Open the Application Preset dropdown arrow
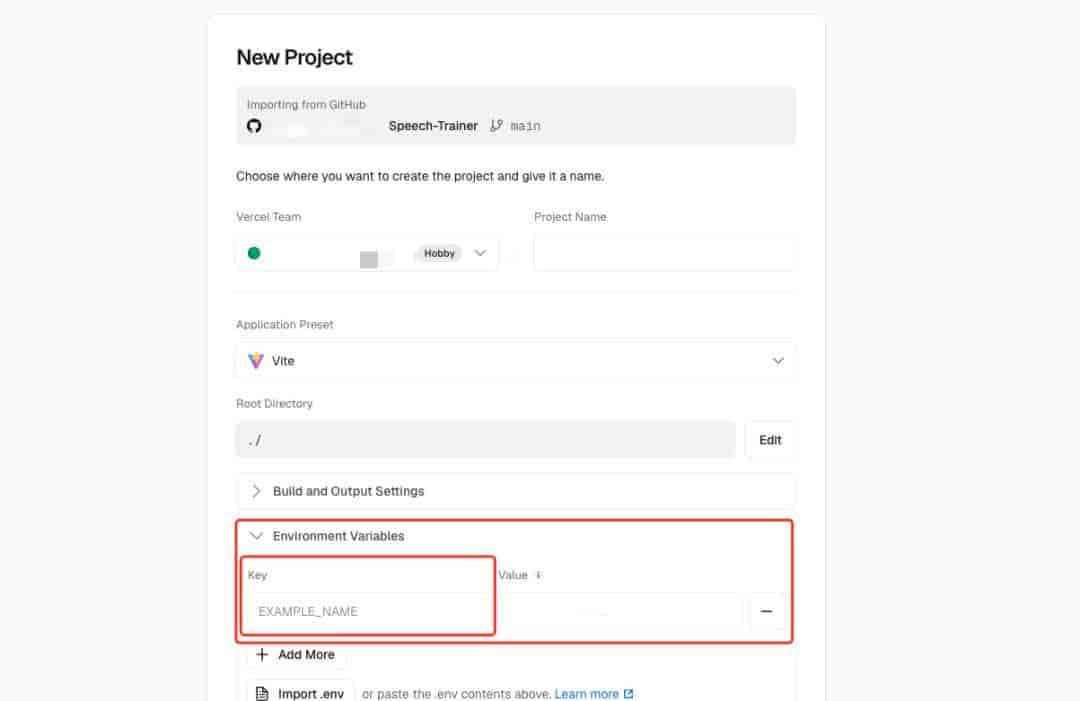This screenshot has width=1080, height=701. pyautogui.click(x=778, y=361)
